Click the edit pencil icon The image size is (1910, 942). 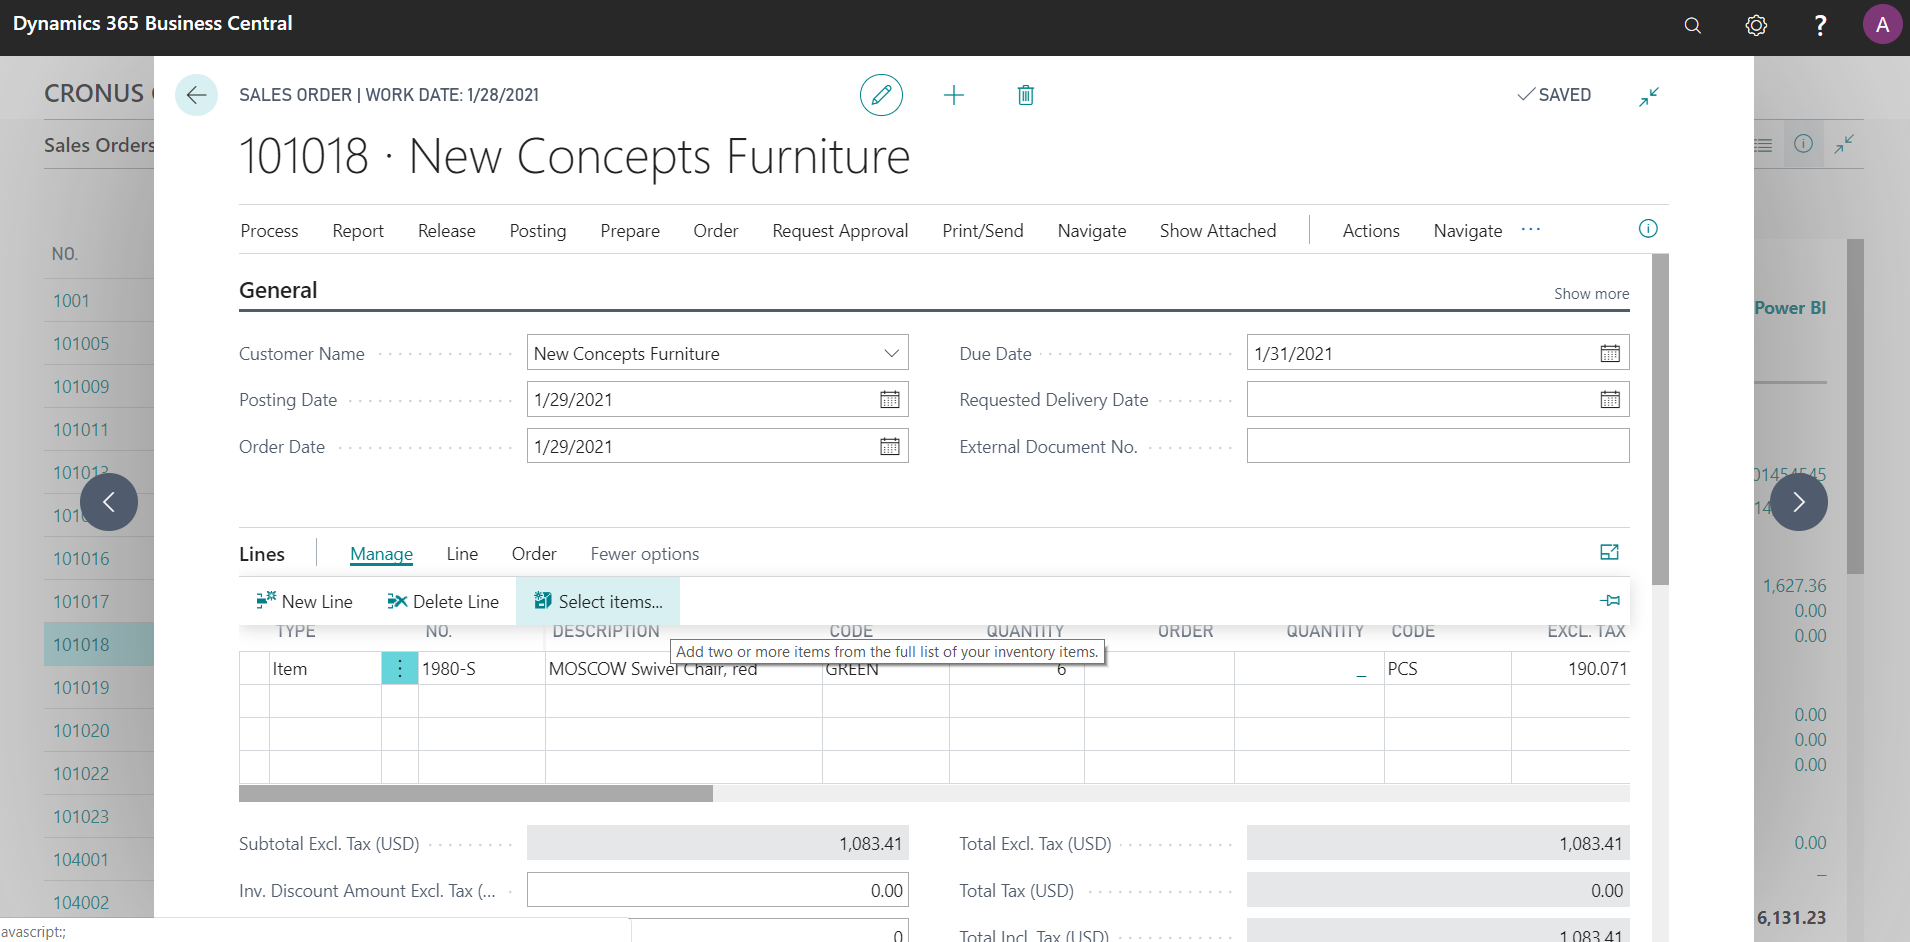(881, 95)
